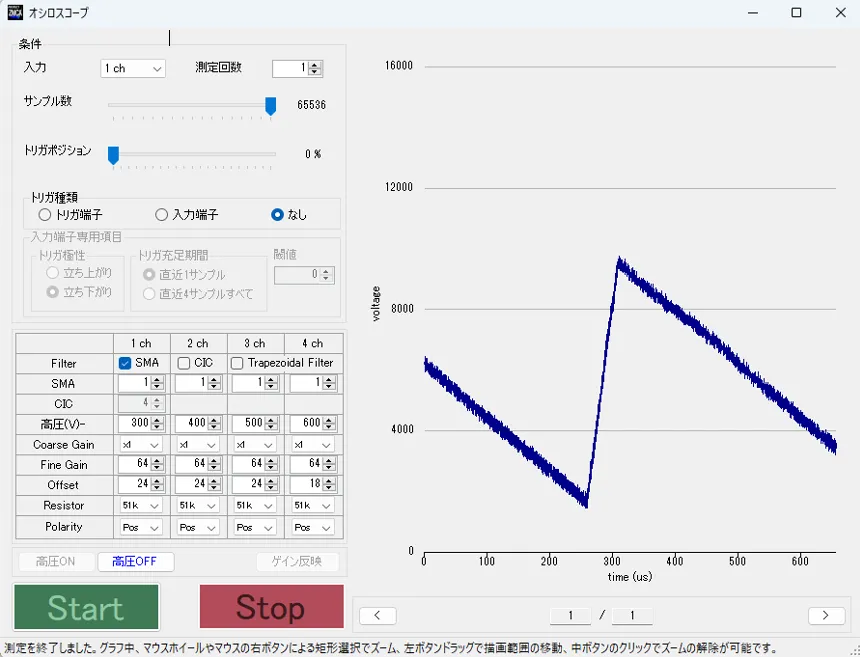Increment 1 ch SMA value spinner up
Screen dimensions: 860x657
tap(157, 380)
